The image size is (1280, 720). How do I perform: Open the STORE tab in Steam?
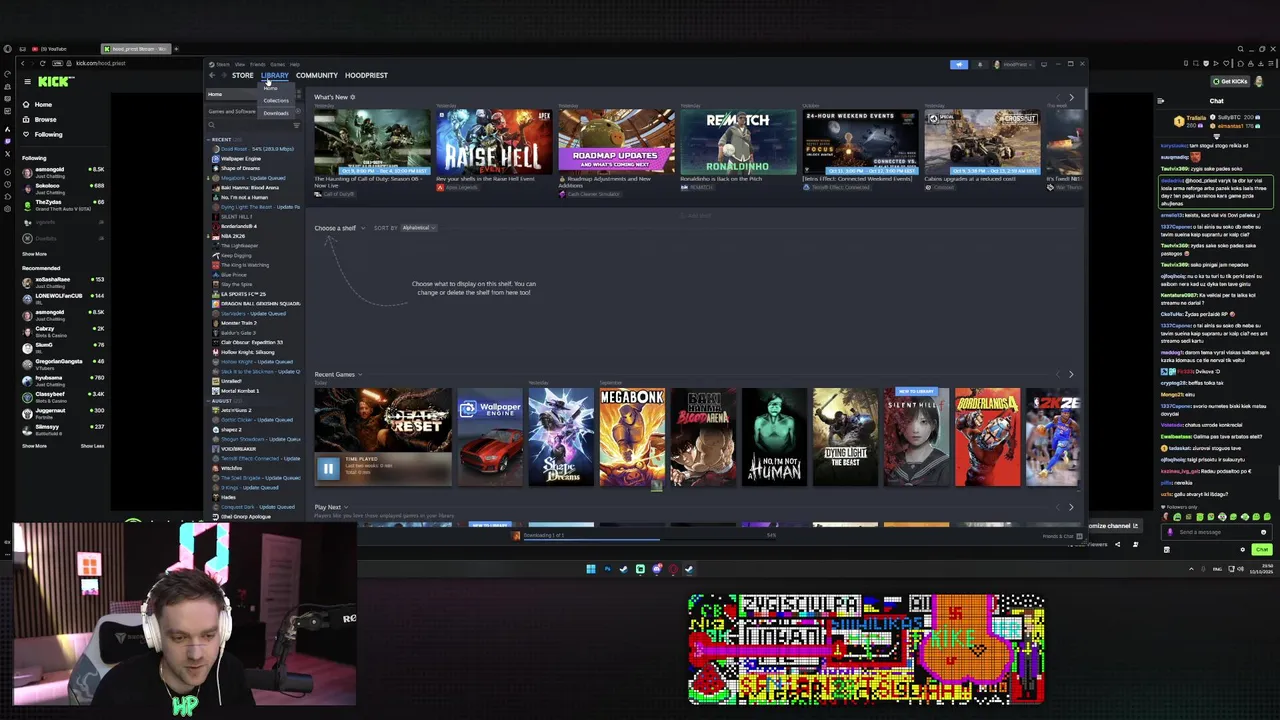[243, 75]
